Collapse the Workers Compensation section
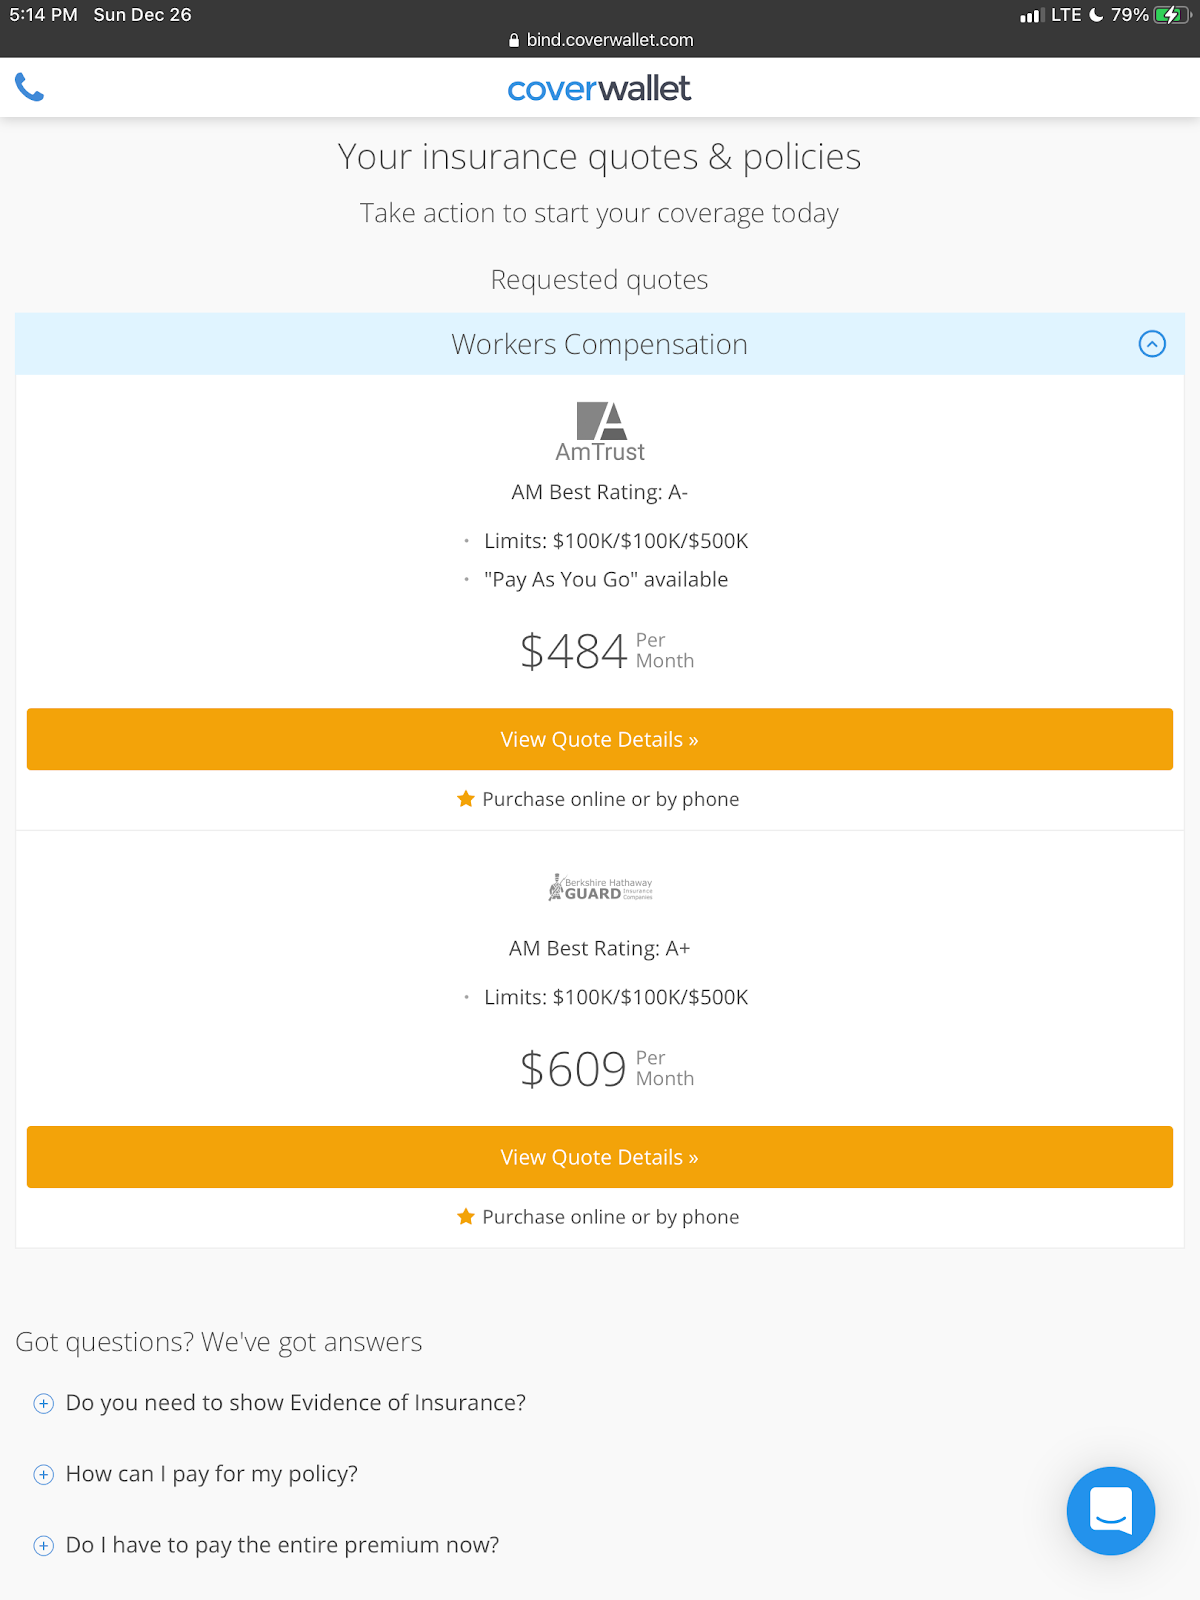The image size is (1200, 1600). pos(1152,344)
